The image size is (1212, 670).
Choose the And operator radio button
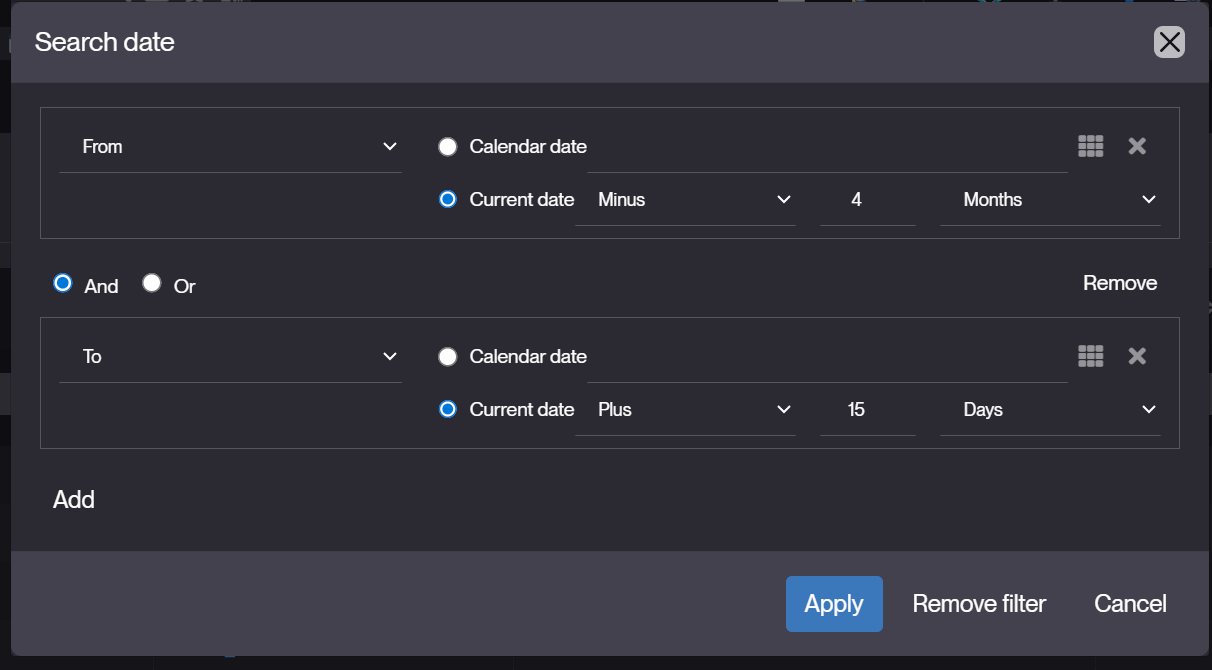[x=63, y=283]
